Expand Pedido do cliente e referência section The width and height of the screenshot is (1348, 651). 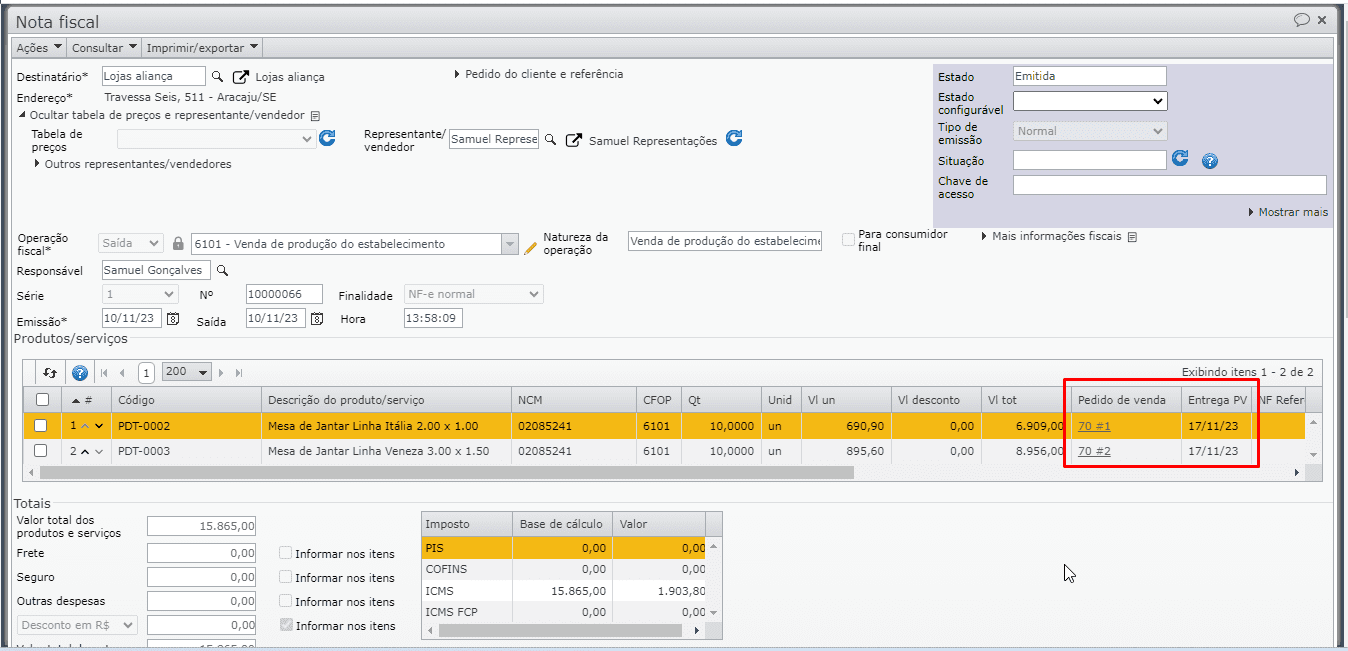(x=538, y=74)
